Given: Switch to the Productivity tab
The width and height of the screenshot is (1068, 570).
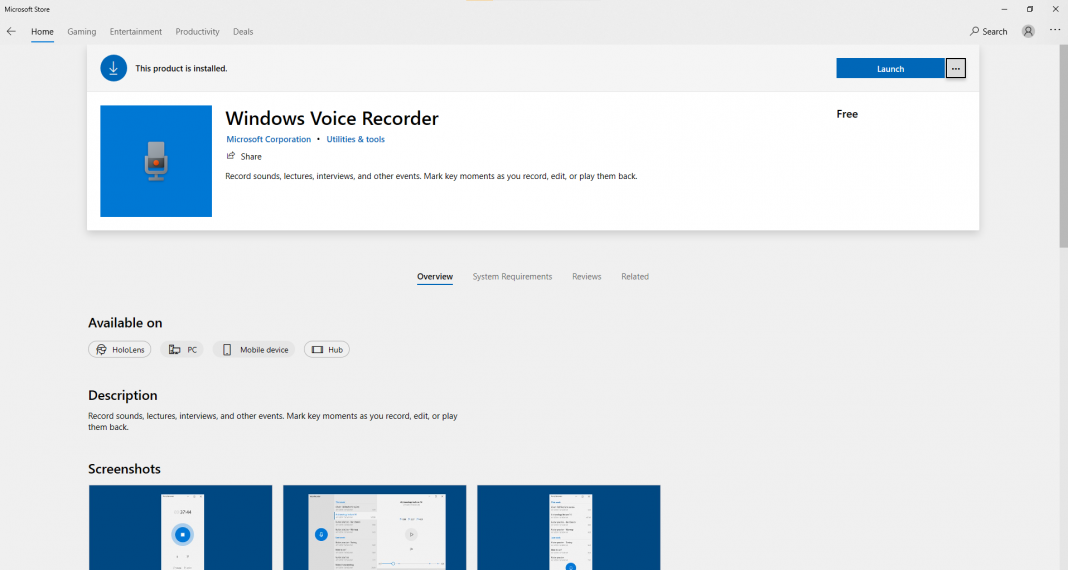Looking at the screenshot, I should click(x=198, y=31).
